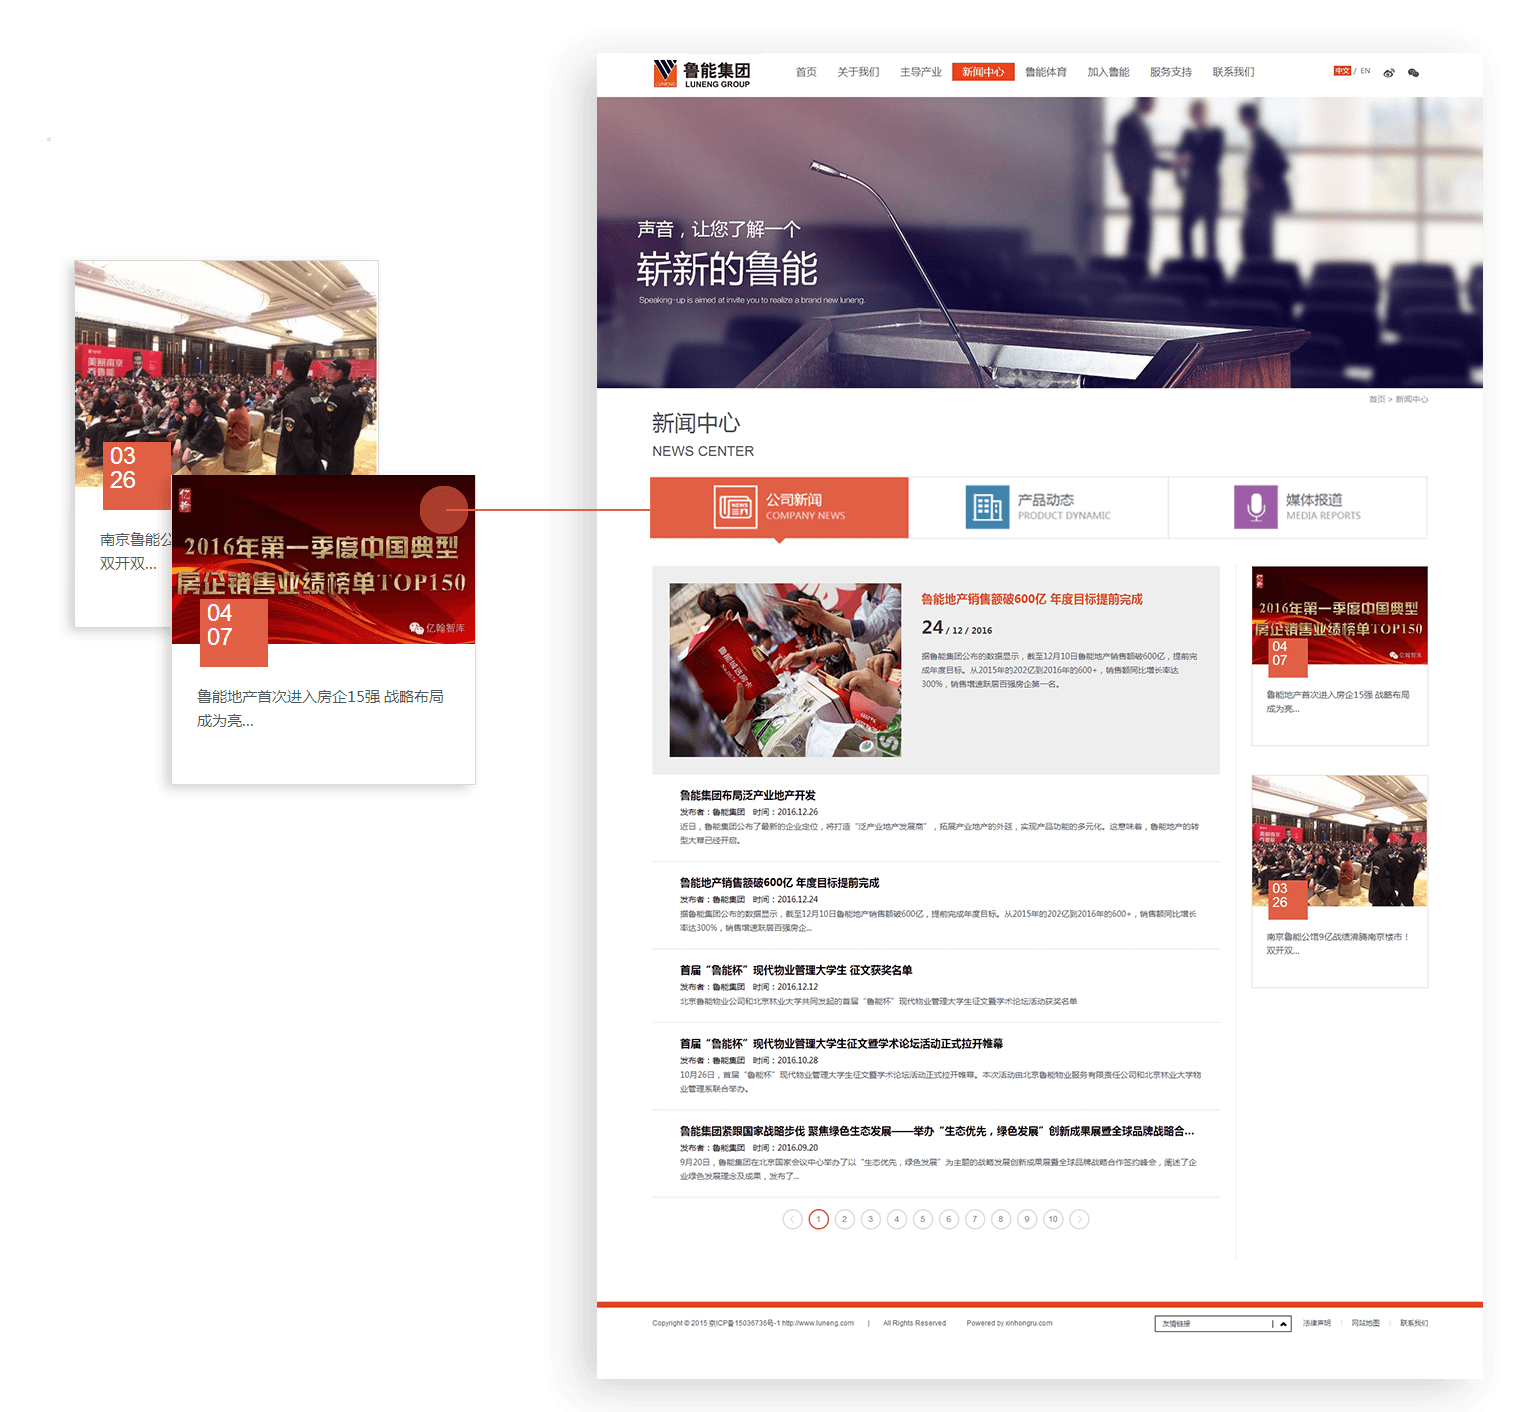The image size is (1528, 1412).
Task: Click the 媒体报道 microphone icon
Action: tap(1255, 507)
